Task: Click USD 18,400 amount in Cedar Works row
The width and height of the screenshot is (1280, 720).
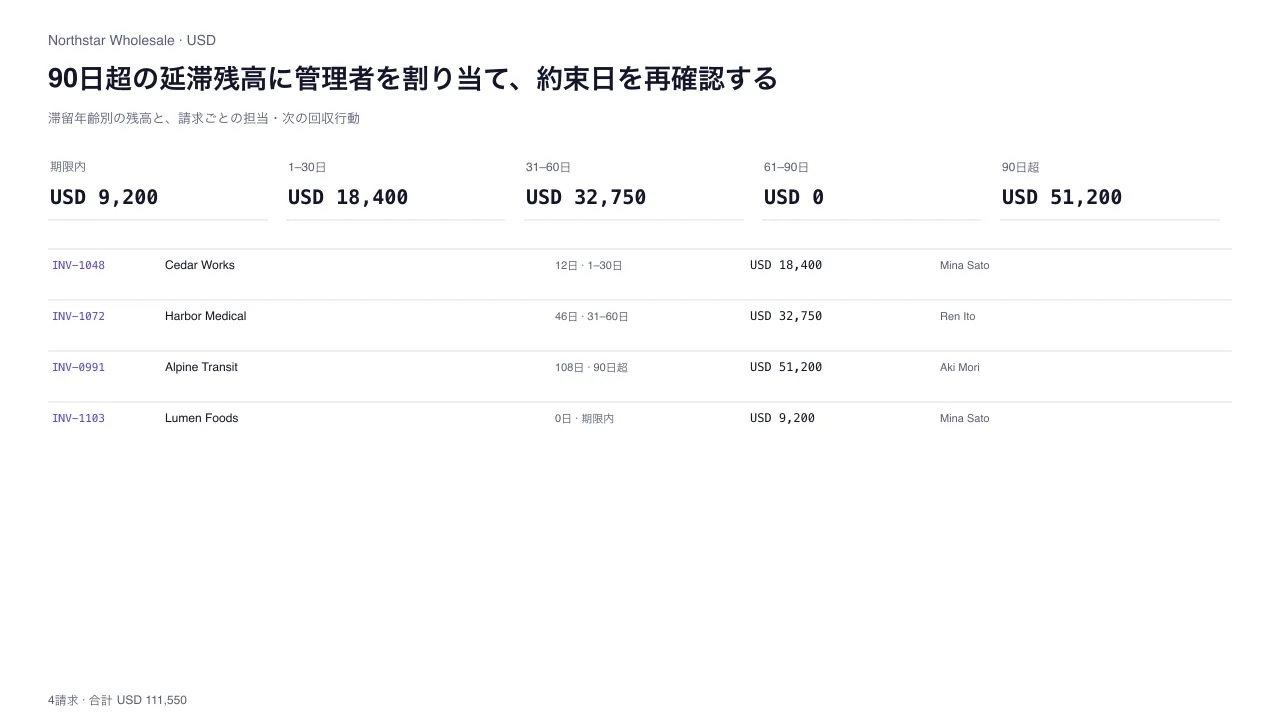Action: coord(786,265)
